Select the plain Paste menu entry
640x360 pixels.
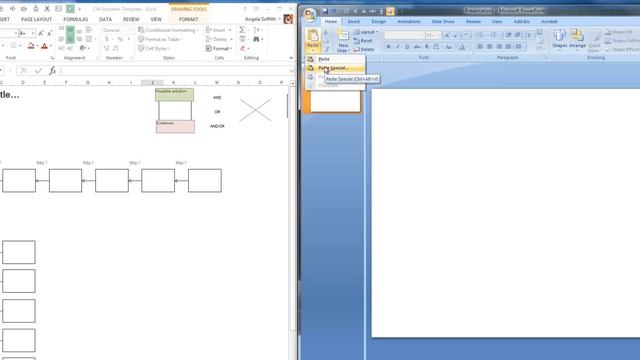pyautogui.click(x=335, y=59)
